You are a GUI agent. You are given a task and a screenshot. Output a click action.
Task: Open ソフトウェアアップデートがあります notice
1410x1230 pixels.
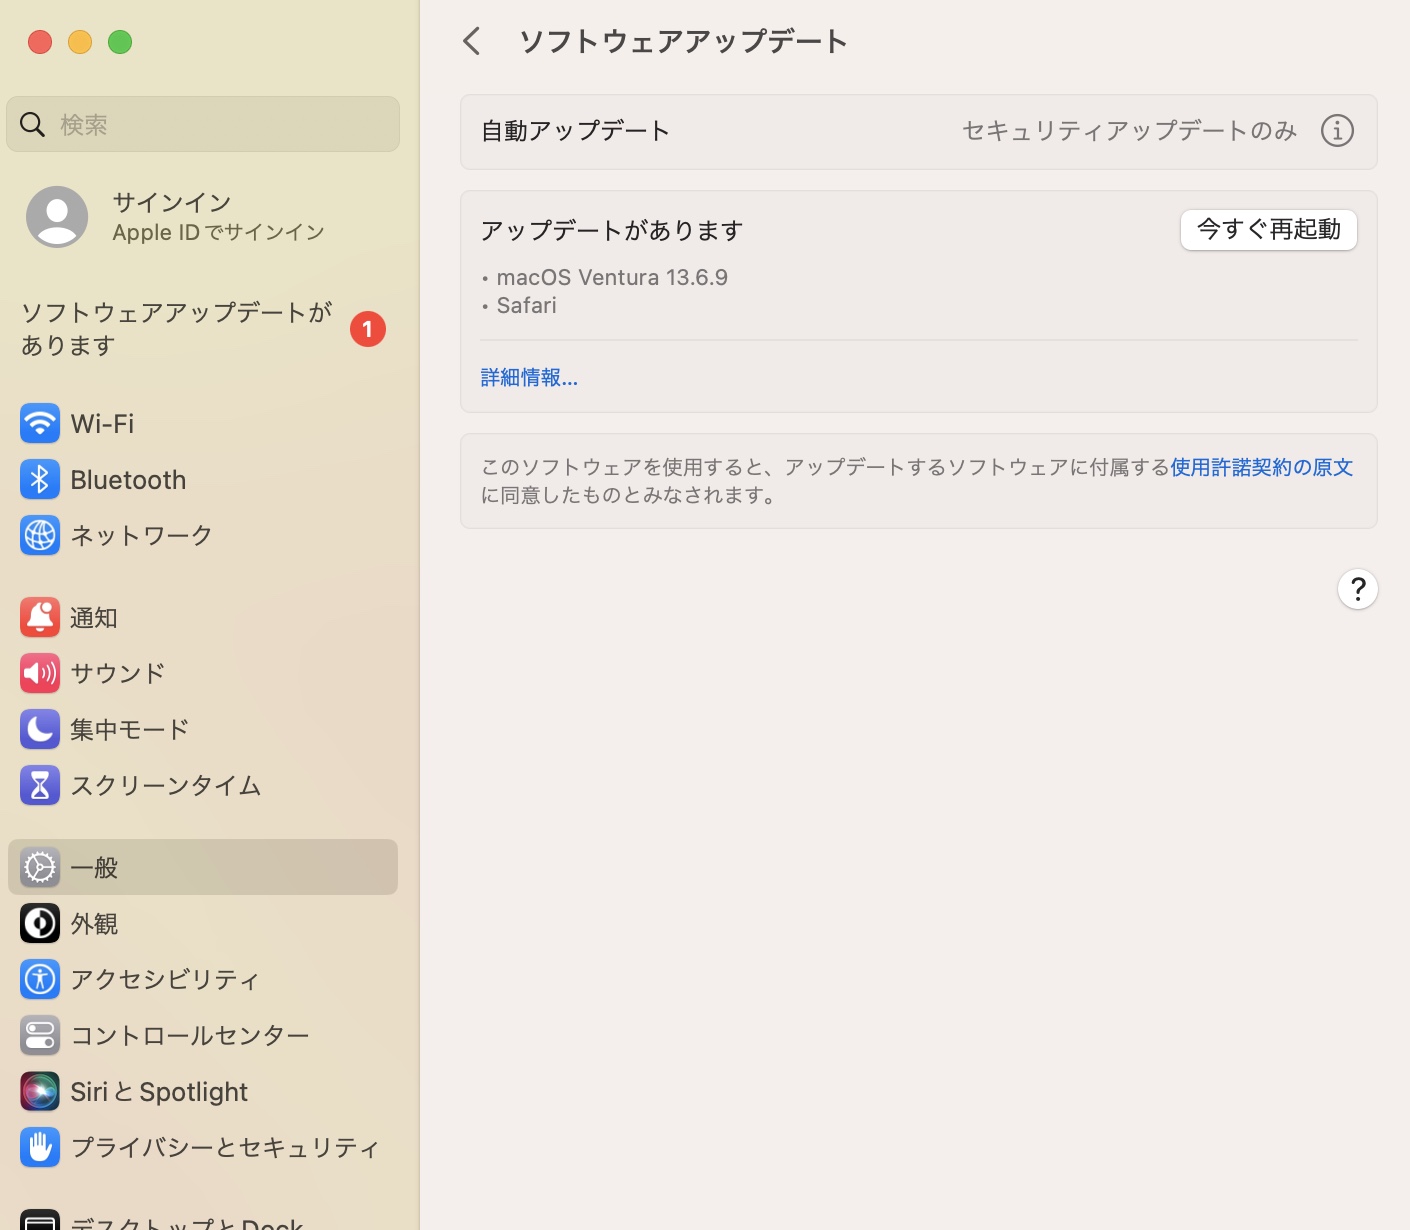pyautogui.click(x=202, y=329)
